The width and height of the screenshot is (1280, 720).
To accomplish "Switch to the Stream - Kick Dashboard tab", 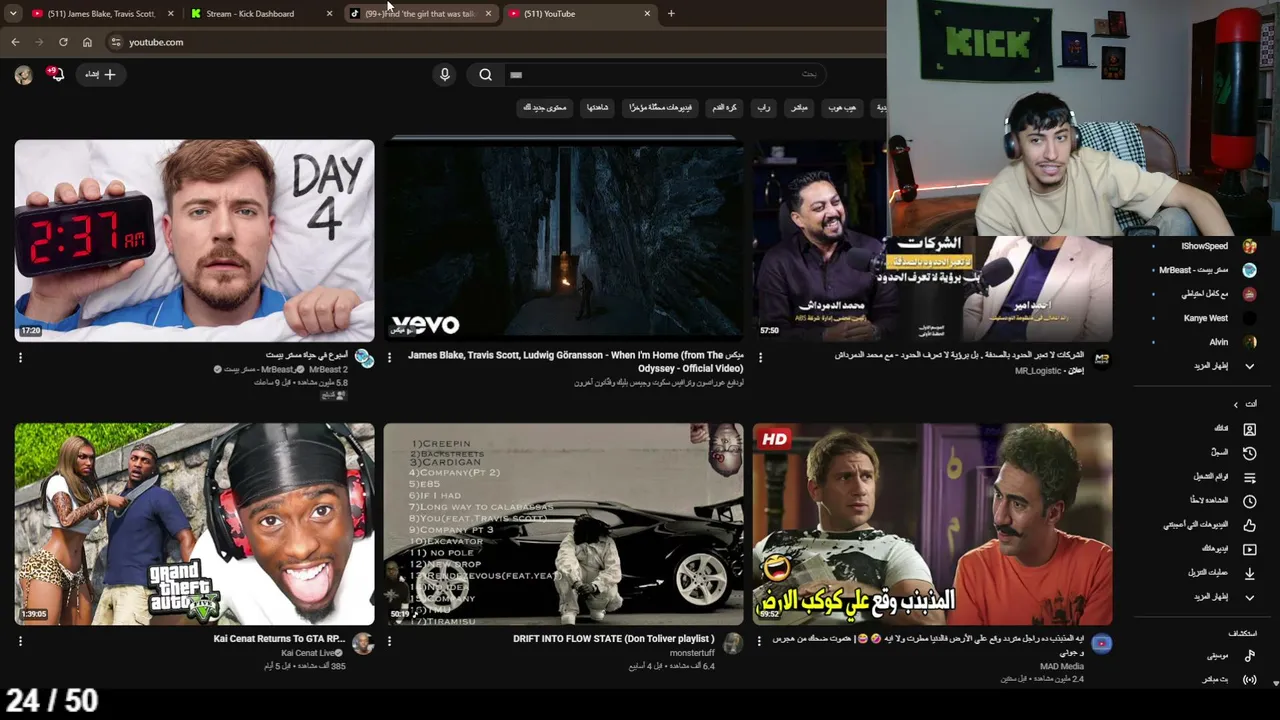I will tap(262, 14).
